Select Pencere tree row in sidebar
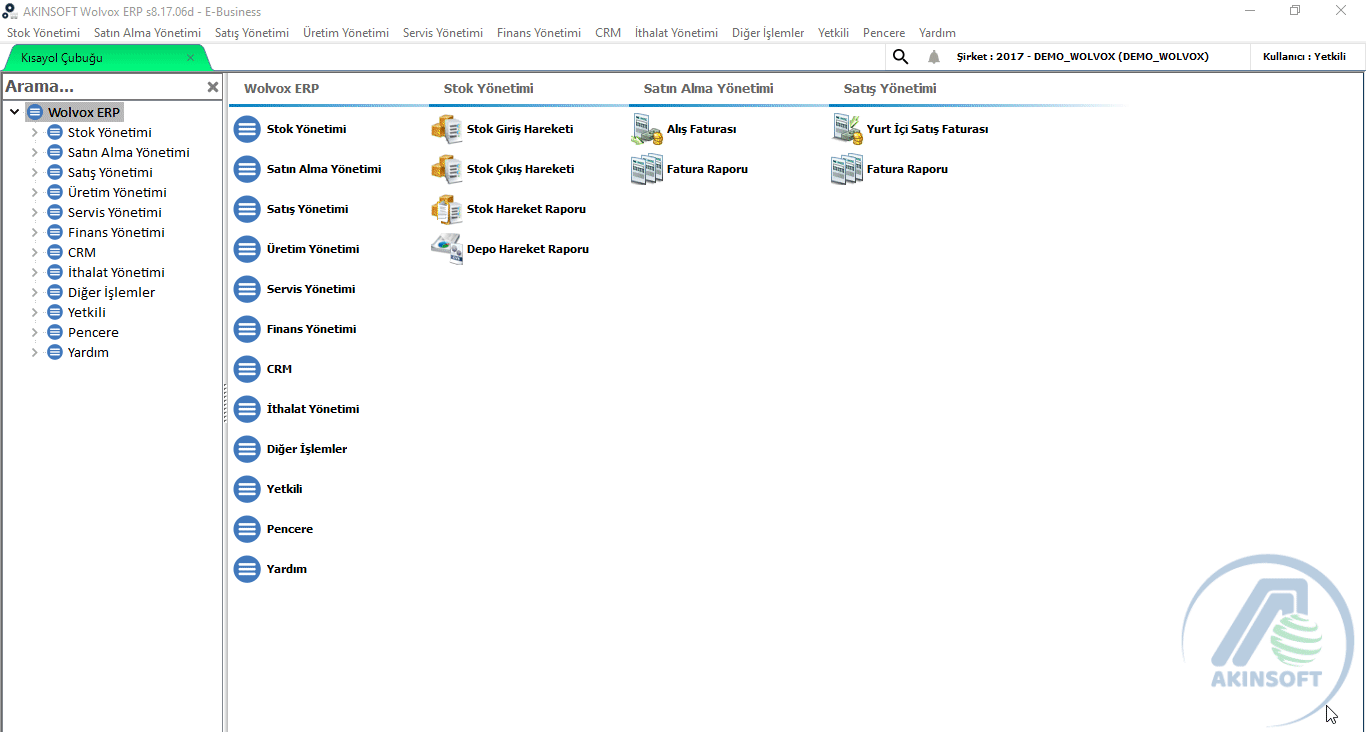1366x732 pixels. [93, 332]
